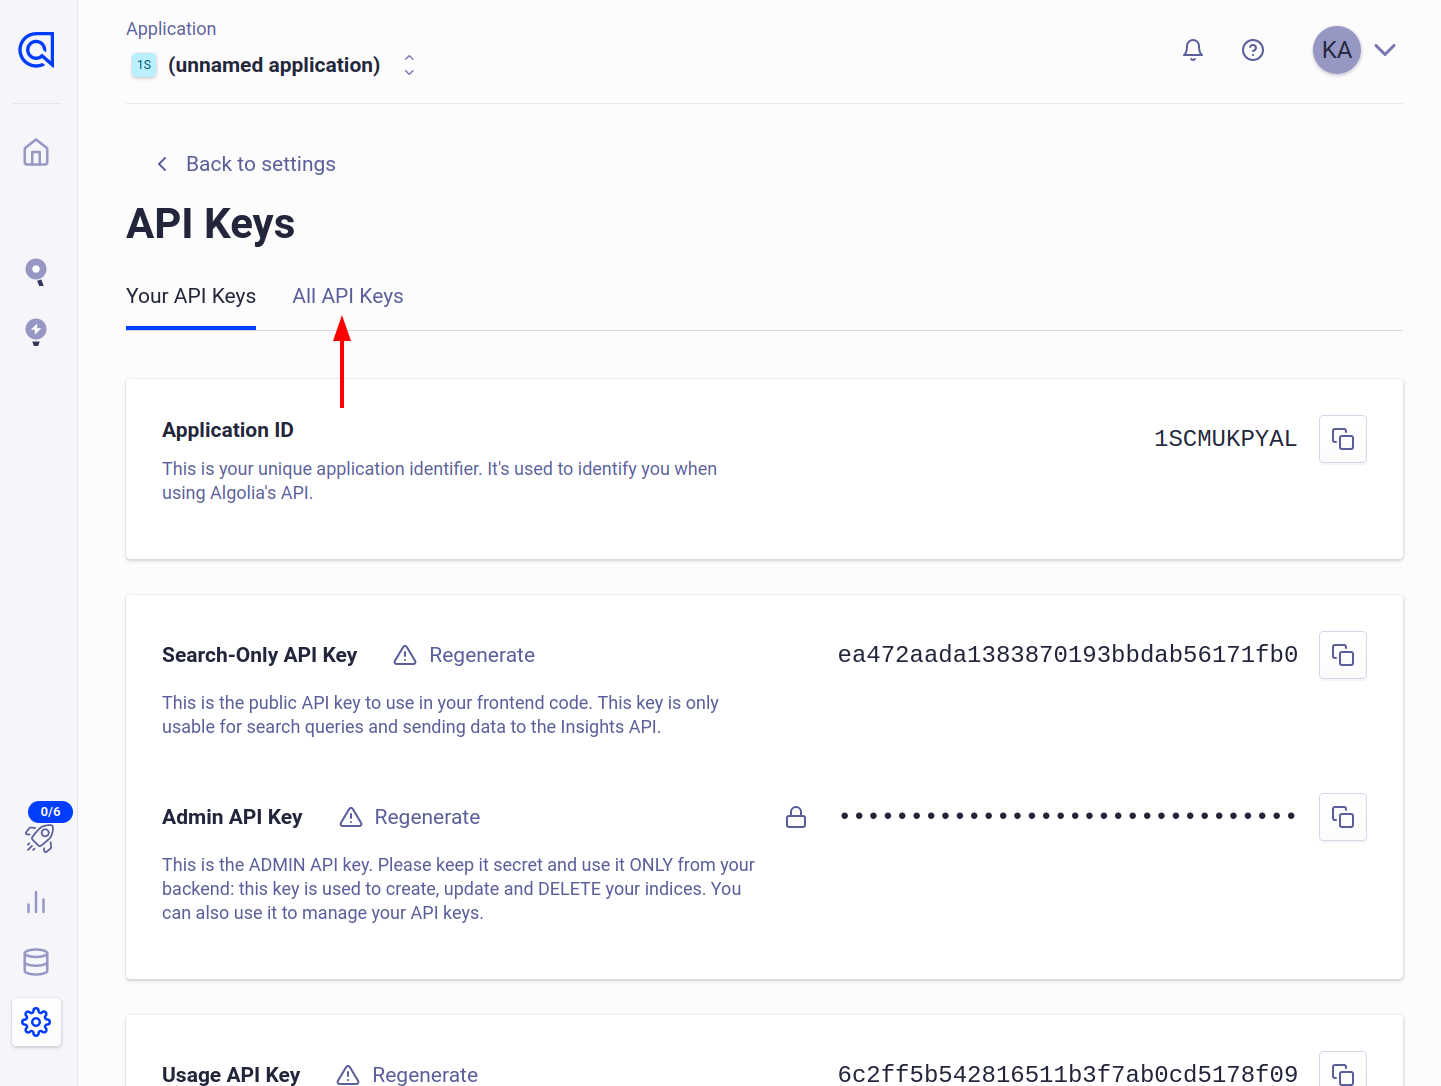Expand the account menu chevron beside the avatar

pyautogui.click(x=1385, y=50)
